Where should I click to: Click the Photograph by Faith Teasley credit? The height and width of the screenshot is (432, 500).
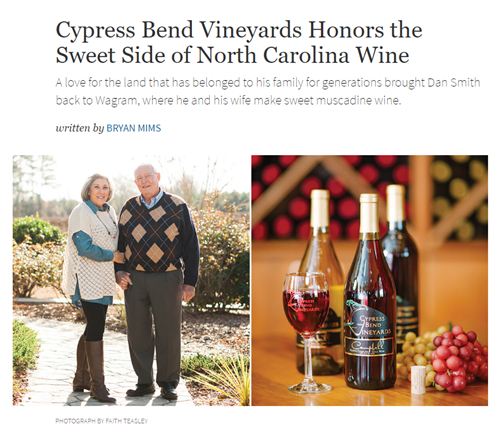(101, 421)
